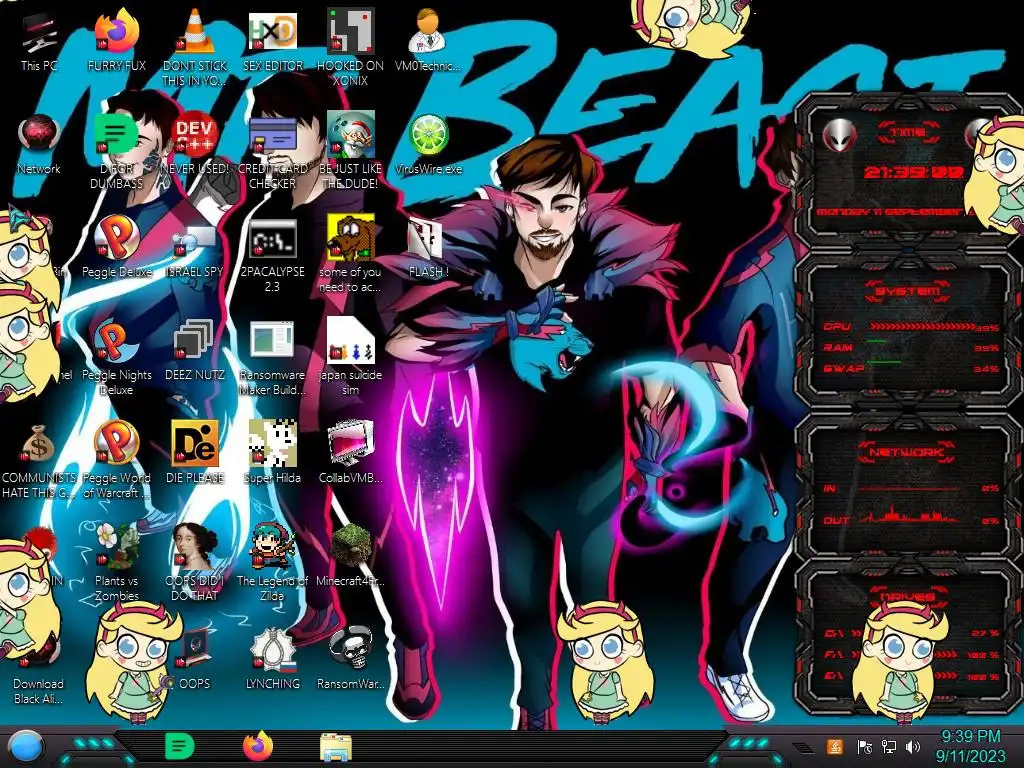Click the TIME header in the widget
This screenshot has width=1024, height=768.
click(908, 133)
